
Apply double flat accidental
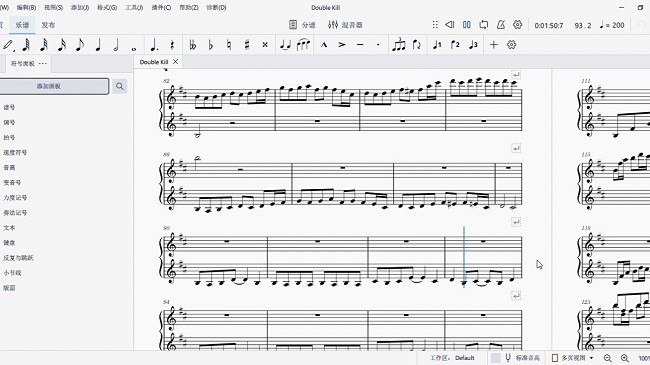click(192, 45)
